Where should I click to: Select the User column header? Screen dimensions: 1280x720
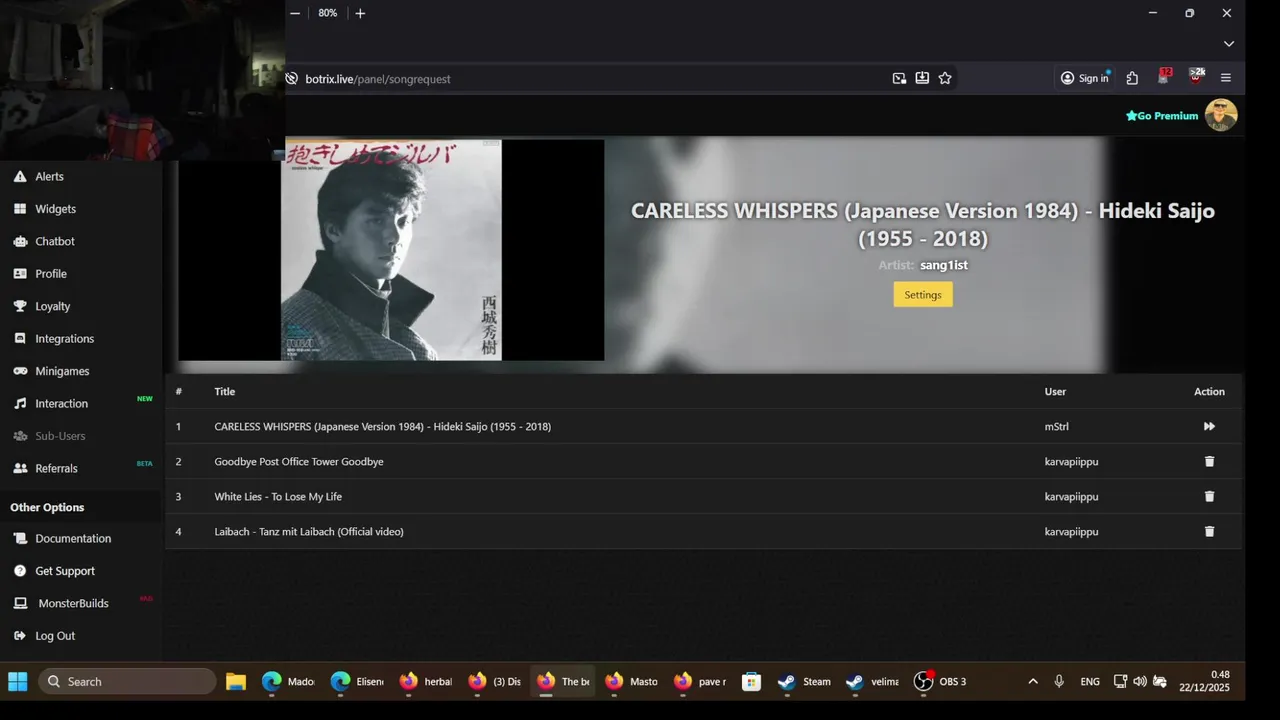(1055, 392)
